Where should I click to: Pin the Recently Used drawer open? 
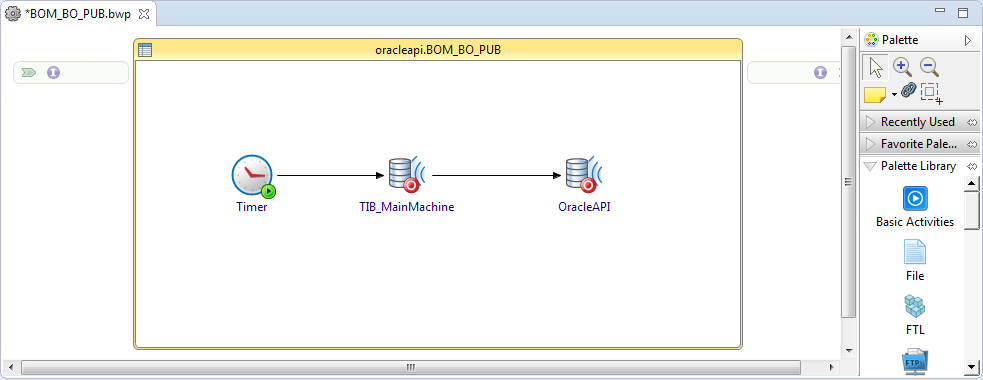(972, 122)
